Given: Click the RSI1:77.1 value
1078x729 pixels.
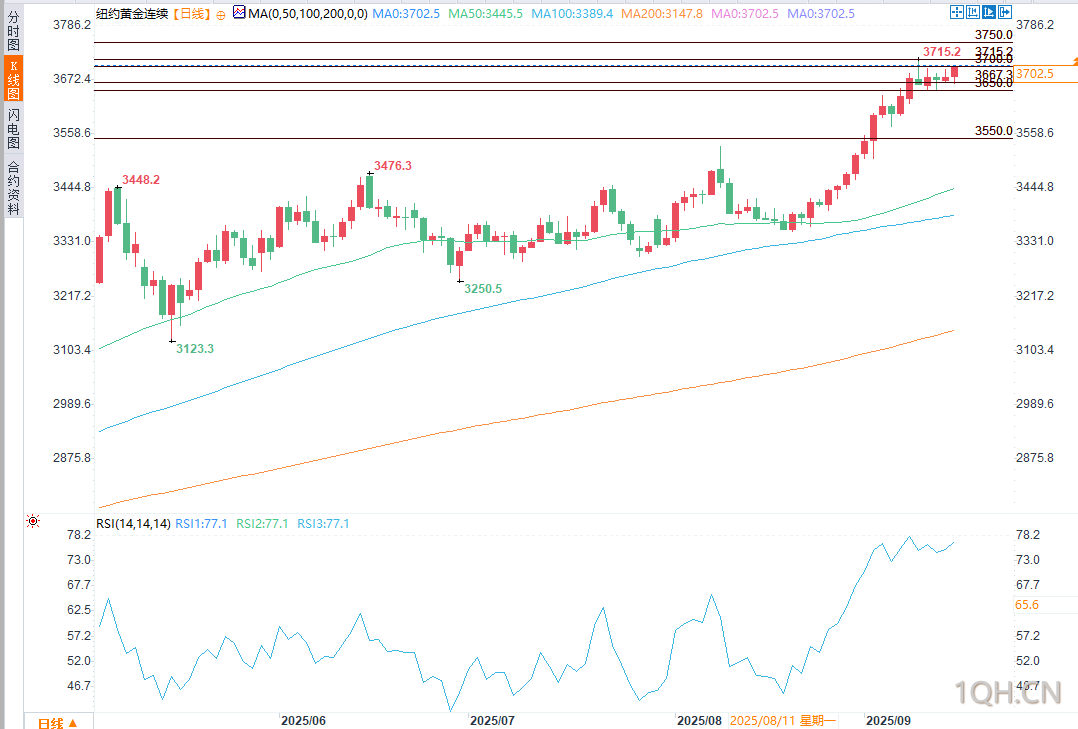Looking at the screenshot, I should click(201, 524).
